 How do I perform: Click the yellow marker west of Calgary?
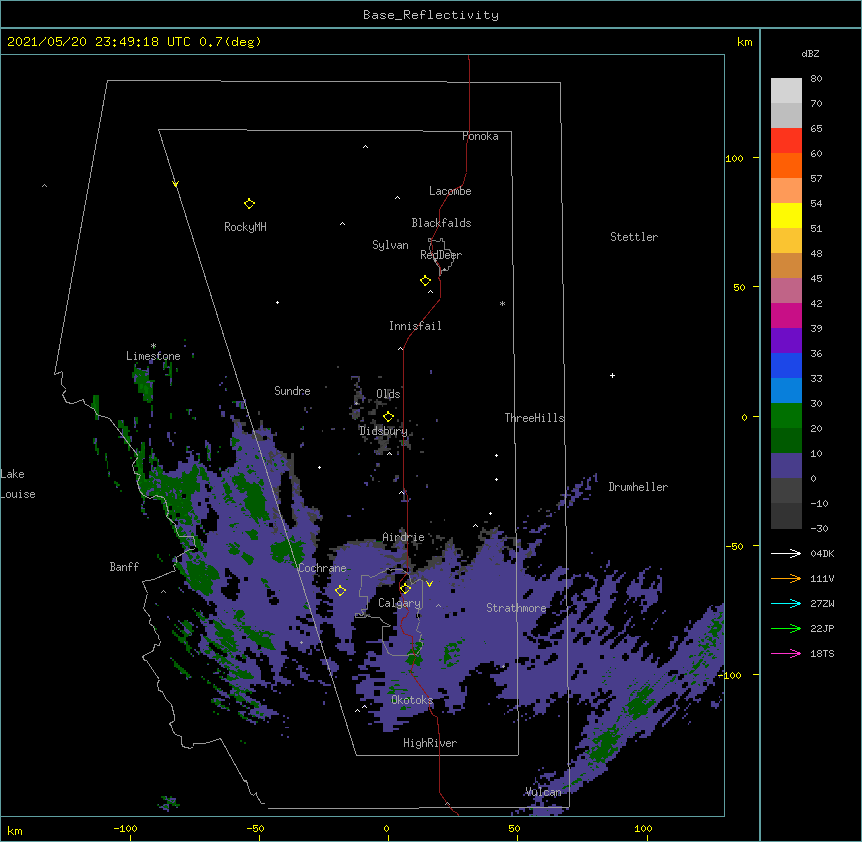click(340, 590)
